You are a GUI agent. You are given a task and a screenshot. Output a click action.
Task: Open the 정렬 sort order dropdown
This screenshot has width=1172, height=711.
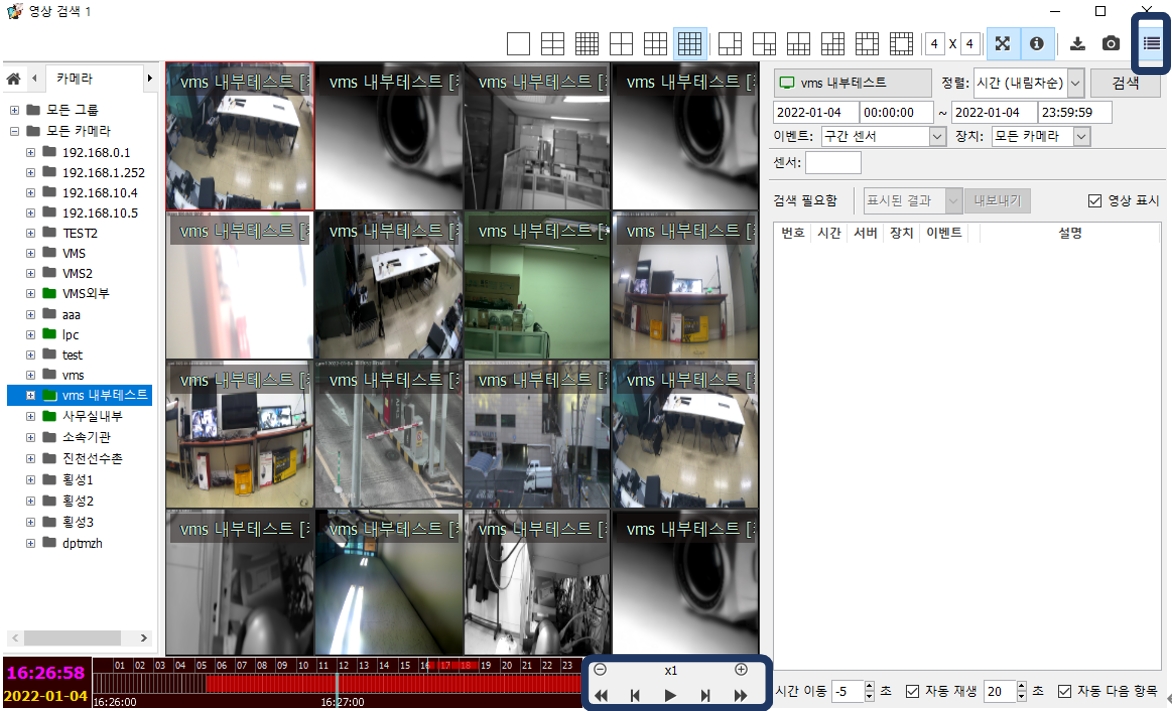click(1076, 83)
